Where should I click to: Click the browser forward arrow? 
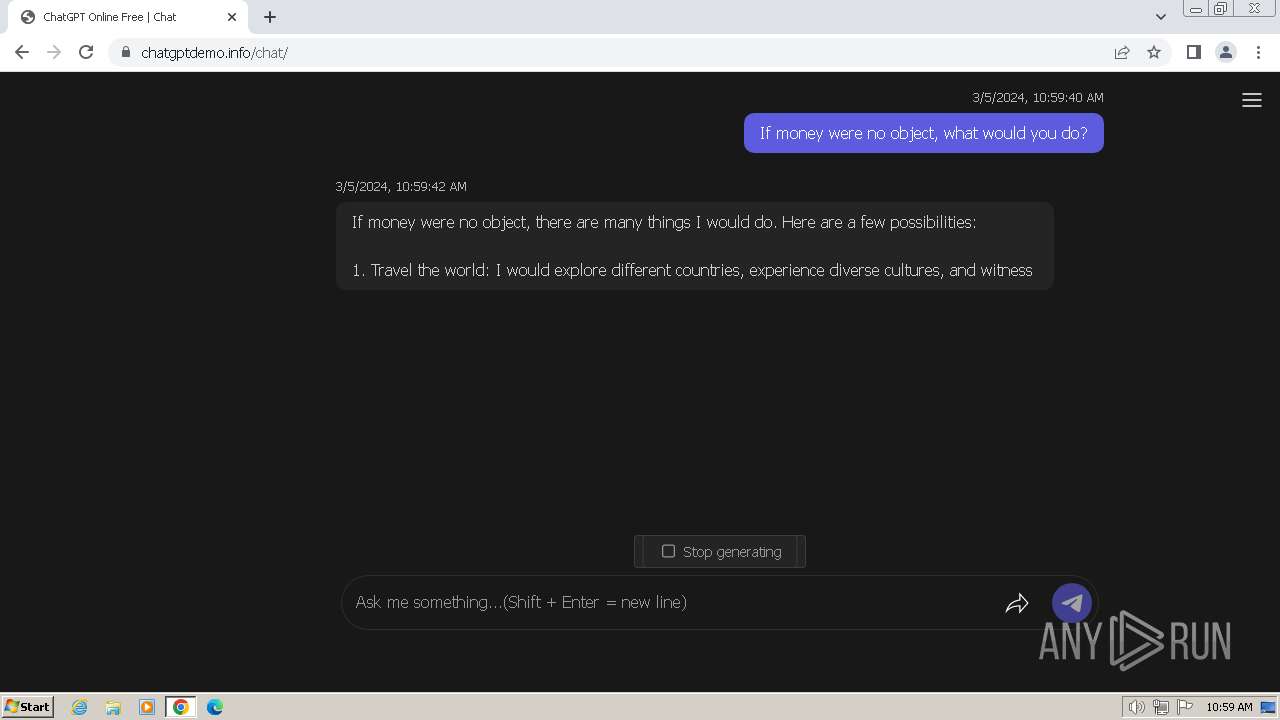54,52
